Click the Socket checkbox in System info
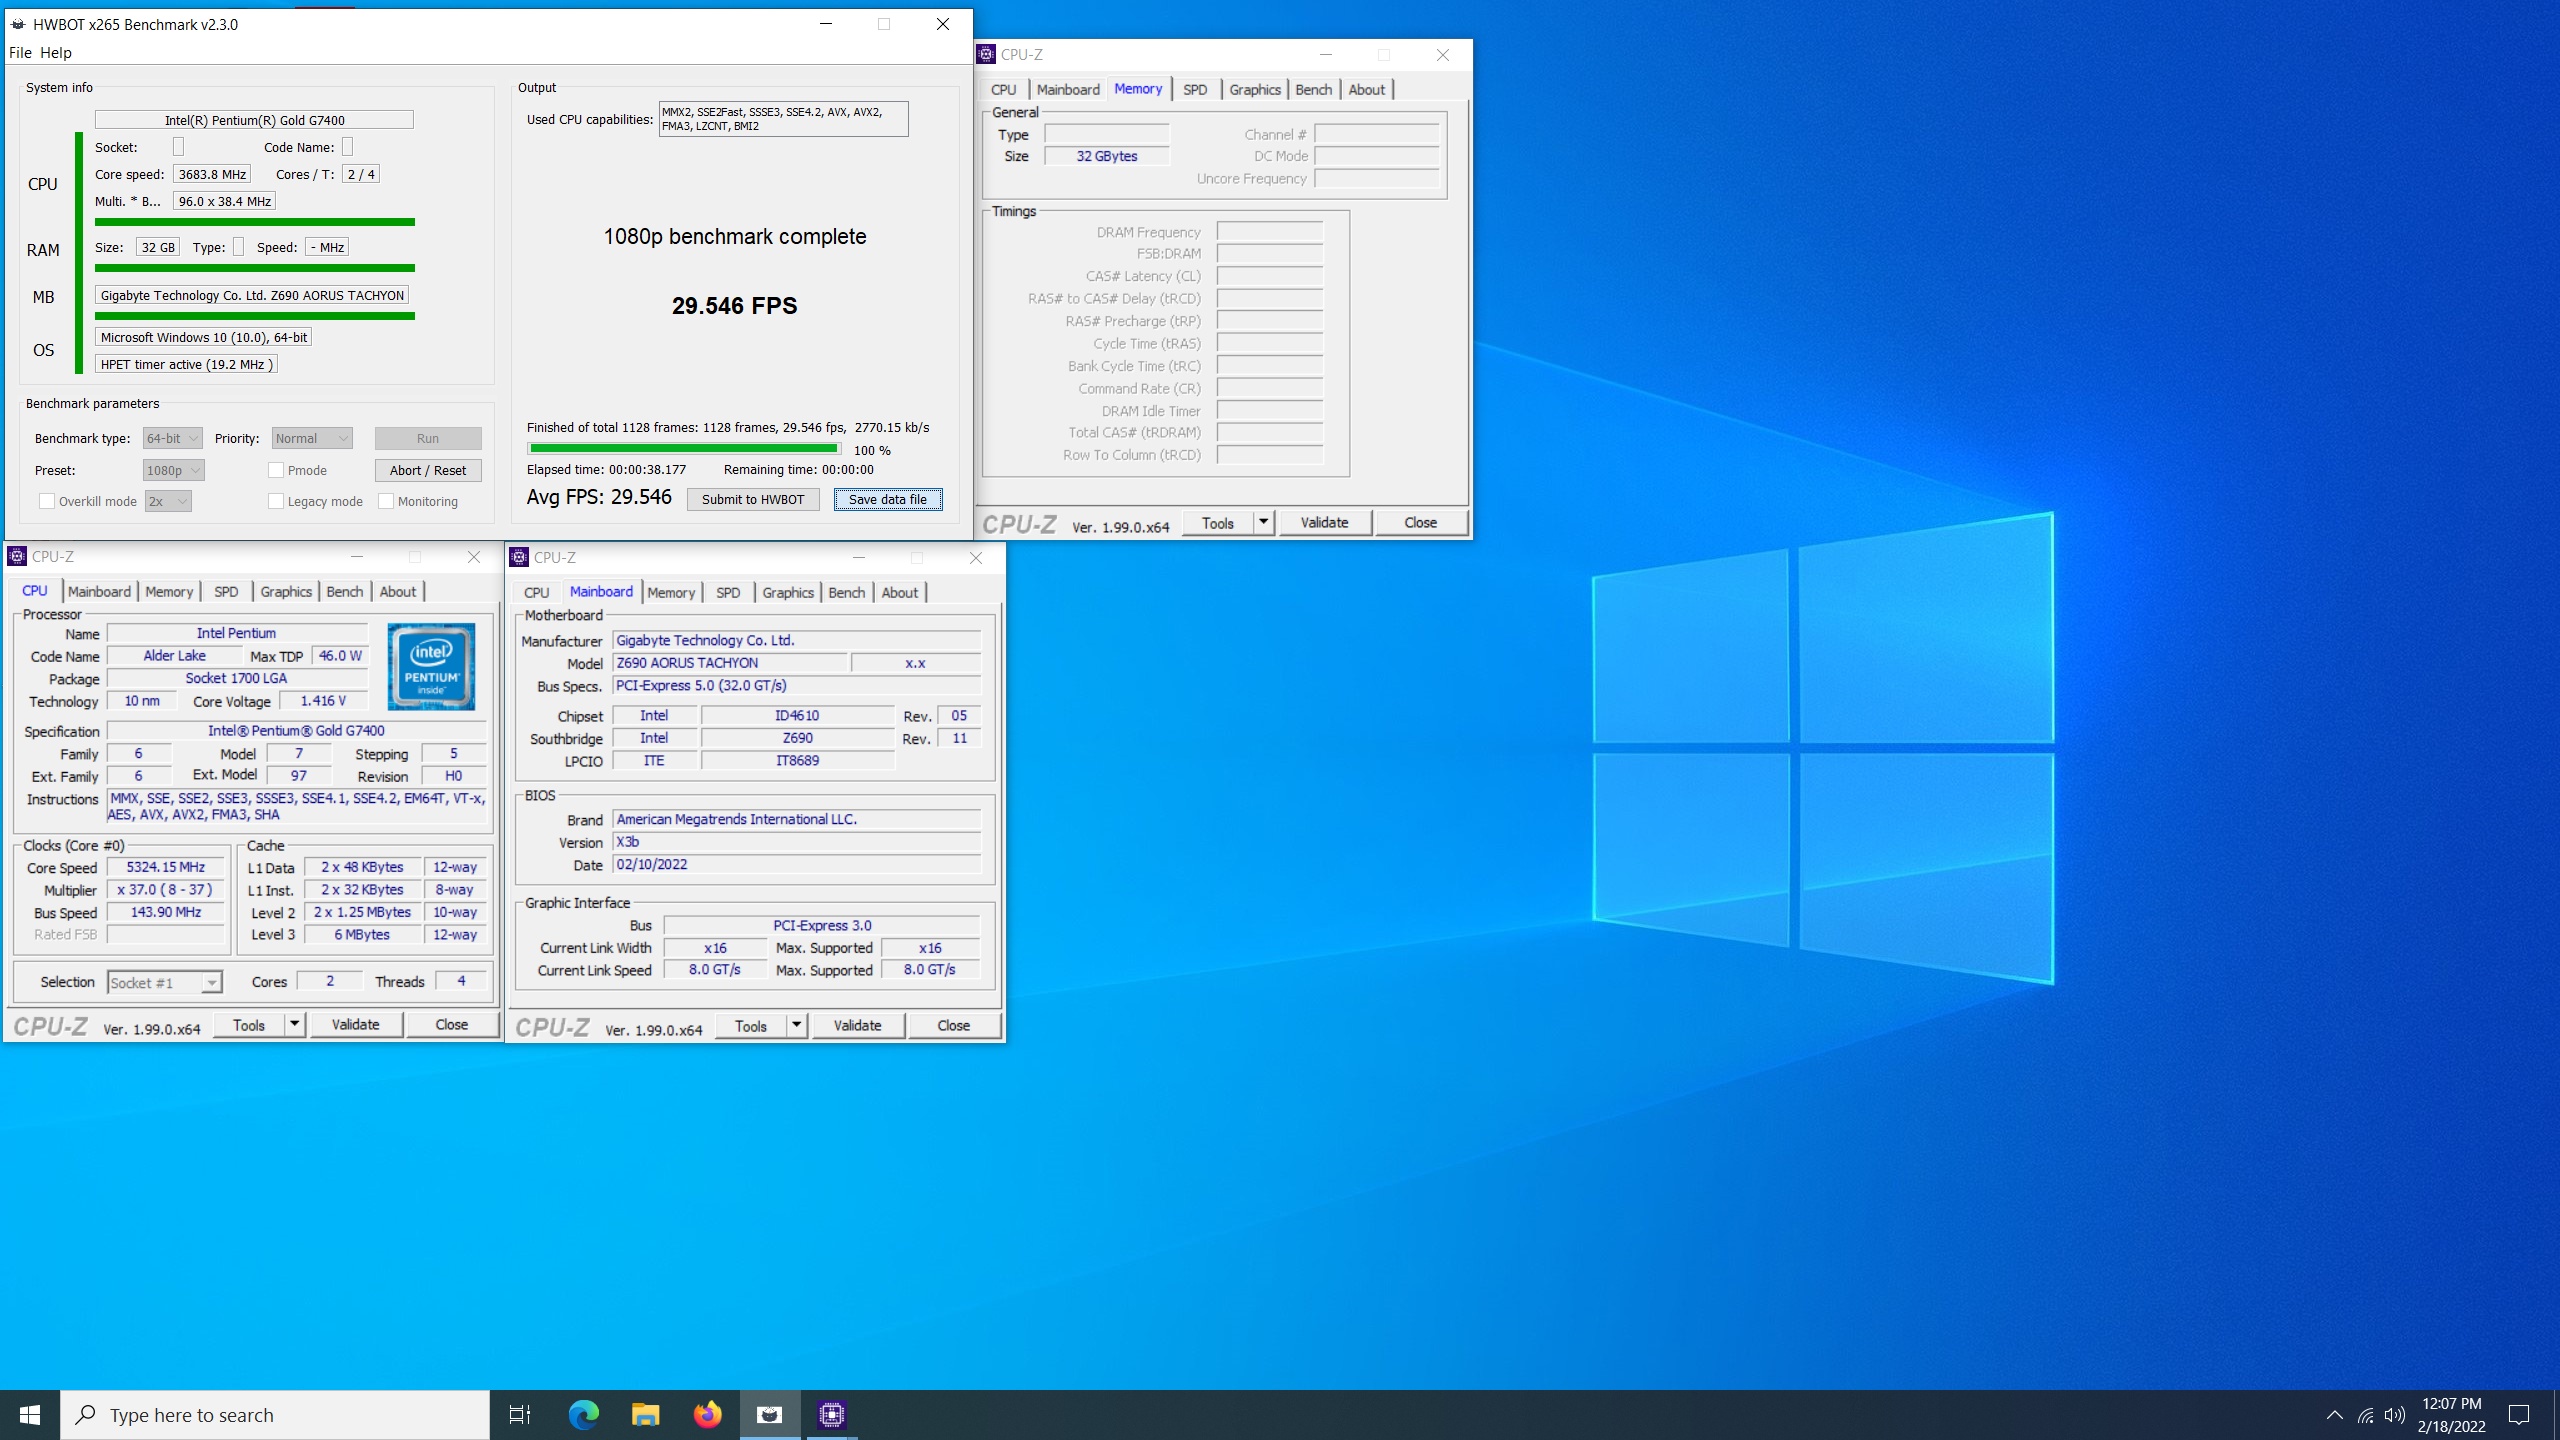The image size is (2560, 1440). (x=178, y=147)
